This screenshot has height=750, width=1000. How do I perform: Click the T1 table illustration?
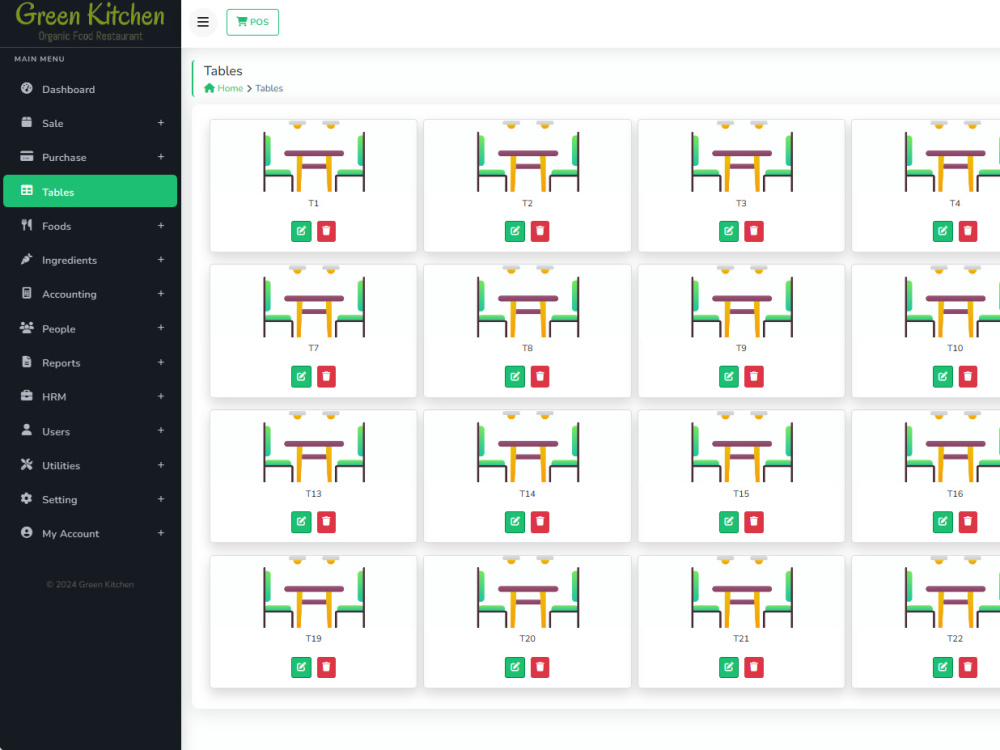click(x=314, y=157)
